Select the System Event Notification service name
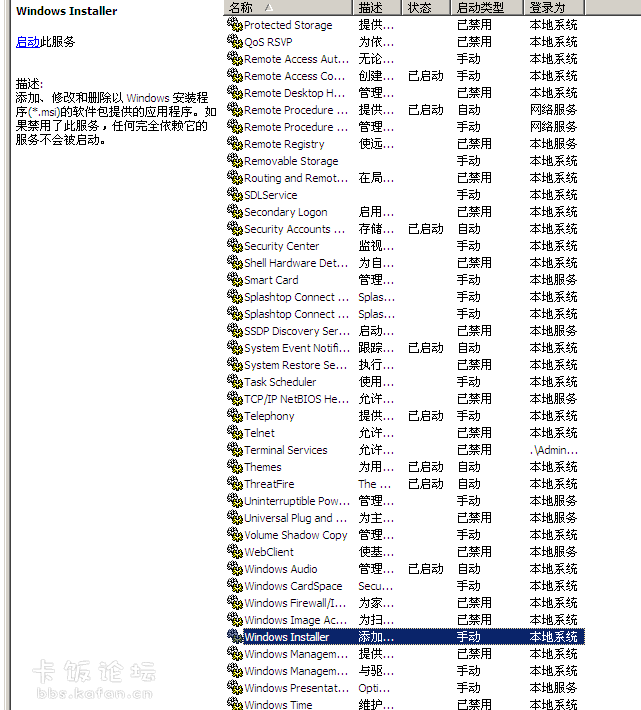 pyautogui.click(x=297, y=348)
